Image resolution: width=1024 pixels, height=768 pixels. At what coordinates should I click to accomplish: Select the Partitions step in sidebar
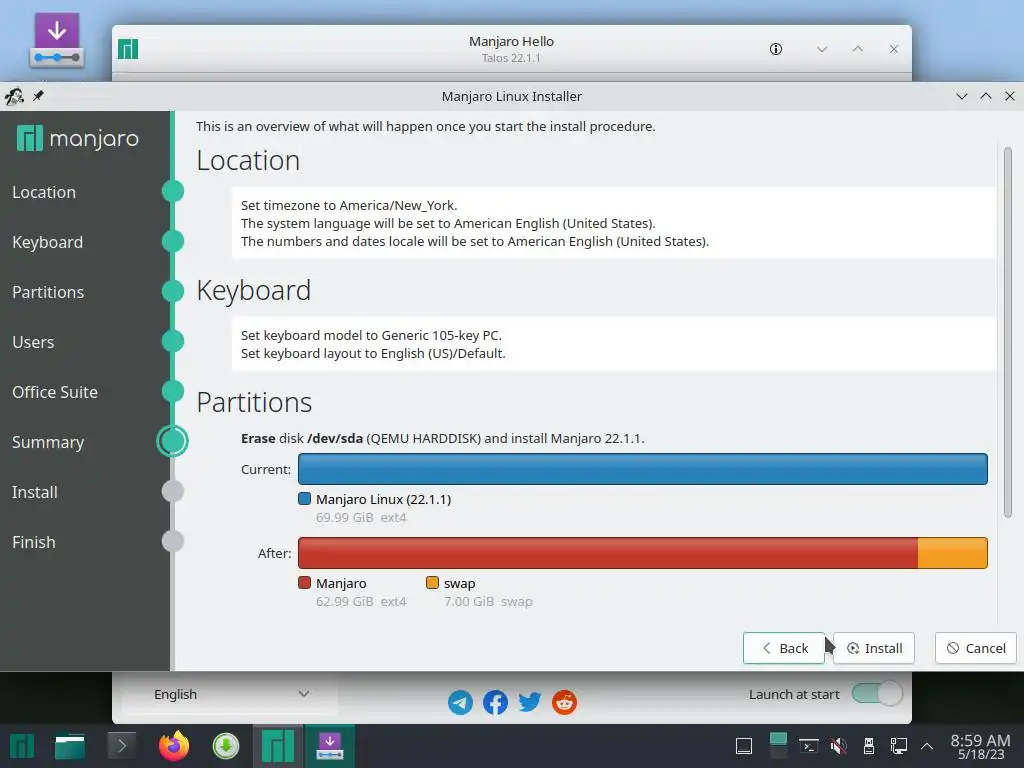point(48,292)
